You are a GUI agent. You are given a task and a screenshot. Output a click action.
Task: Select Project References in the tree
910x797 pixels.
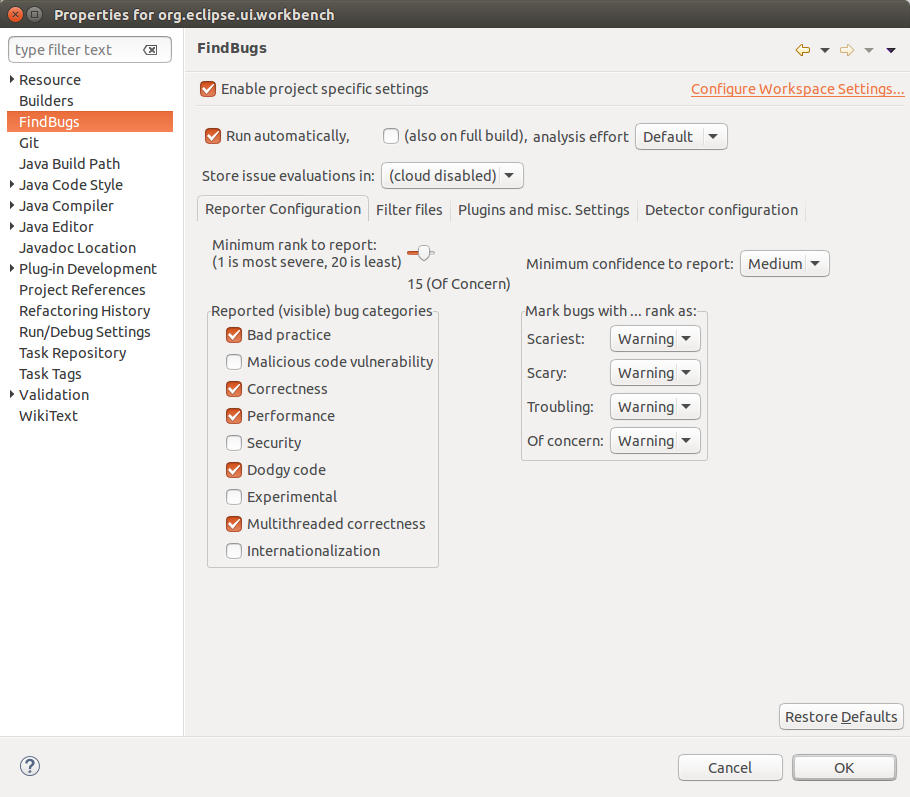(x=82, y=290)
